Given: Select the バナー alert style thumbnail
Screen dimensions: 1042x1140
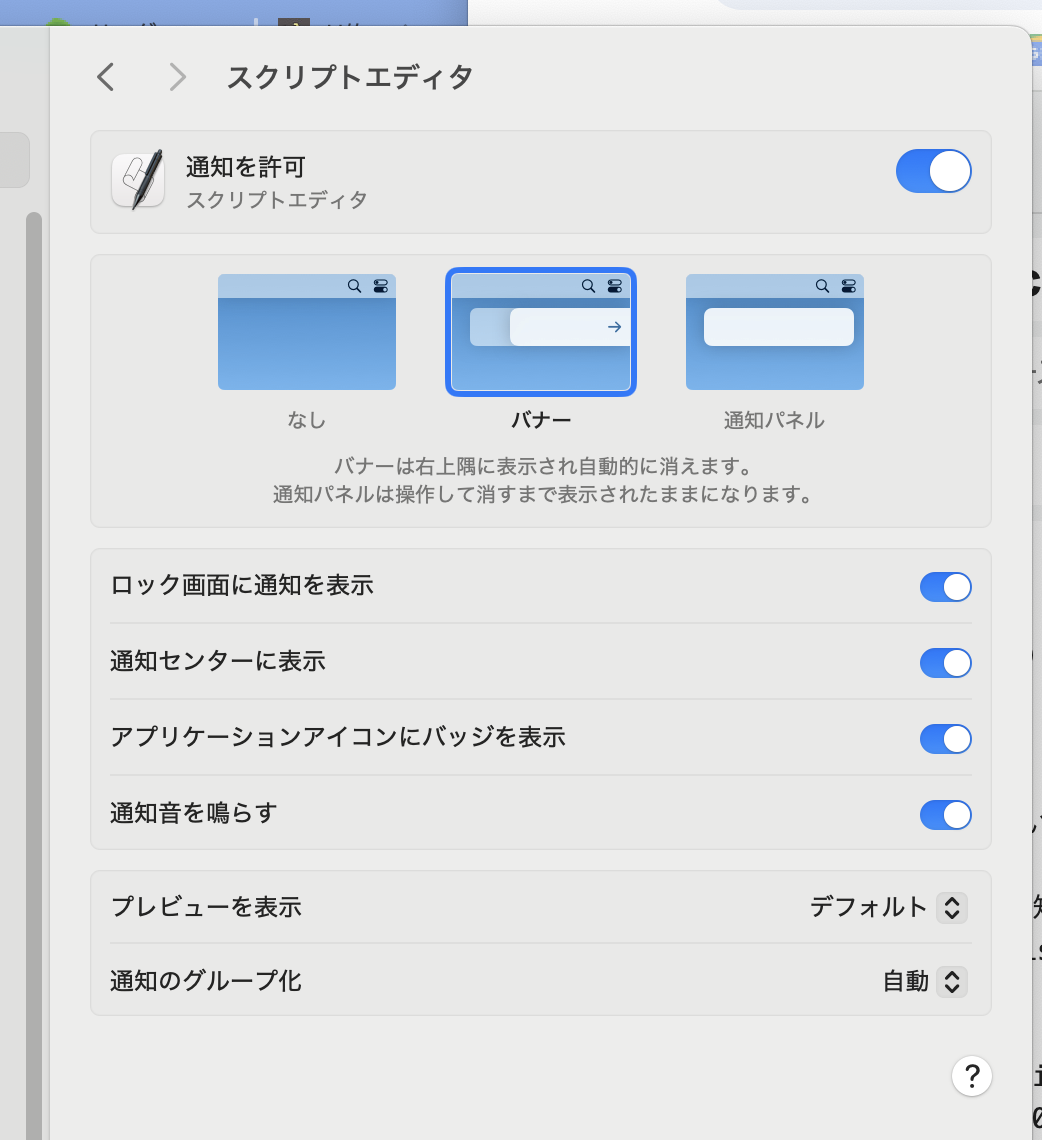Looking at the screenshot, I should coord(541,332).
